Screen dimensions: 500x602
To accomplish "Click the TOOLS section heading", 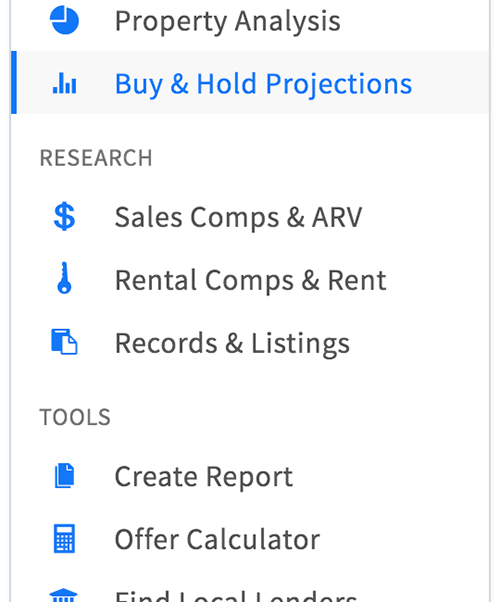I will pyautogui.click(x=75, y=417).
